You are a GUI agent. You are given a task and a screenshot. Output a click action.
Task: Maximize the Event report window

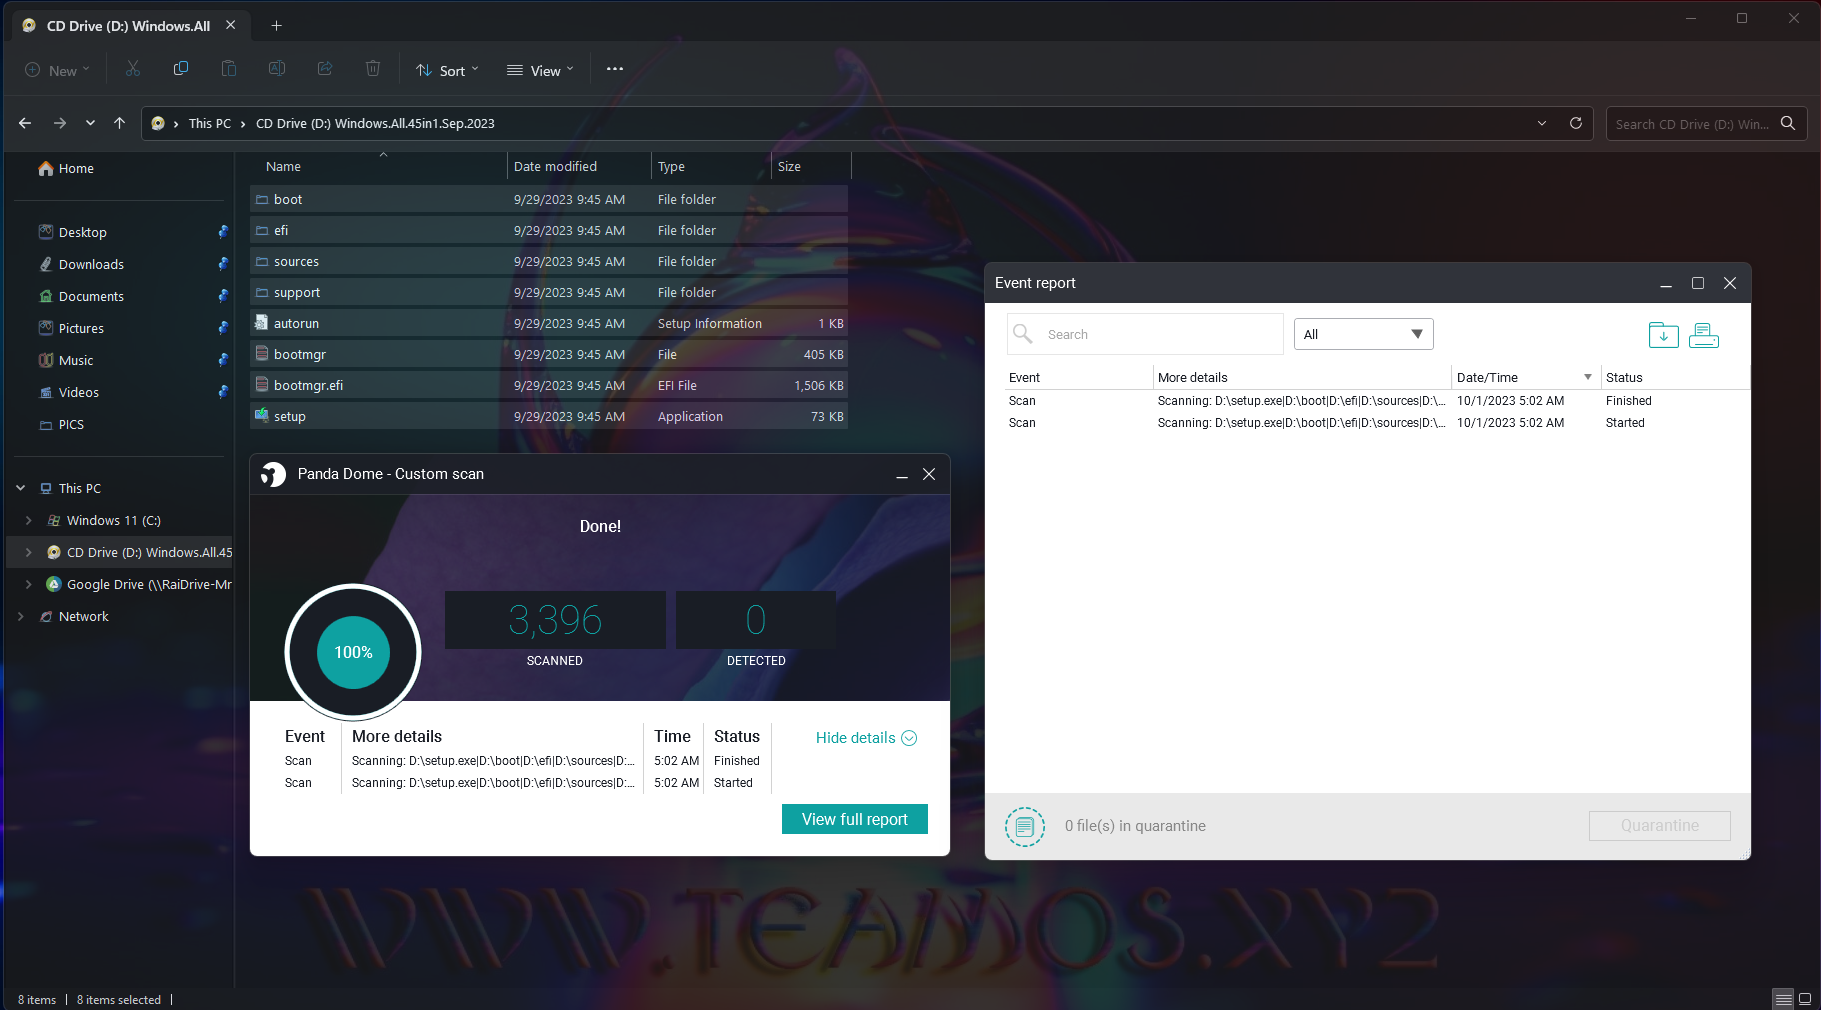pyautogui.click(x=1698, y=283)
